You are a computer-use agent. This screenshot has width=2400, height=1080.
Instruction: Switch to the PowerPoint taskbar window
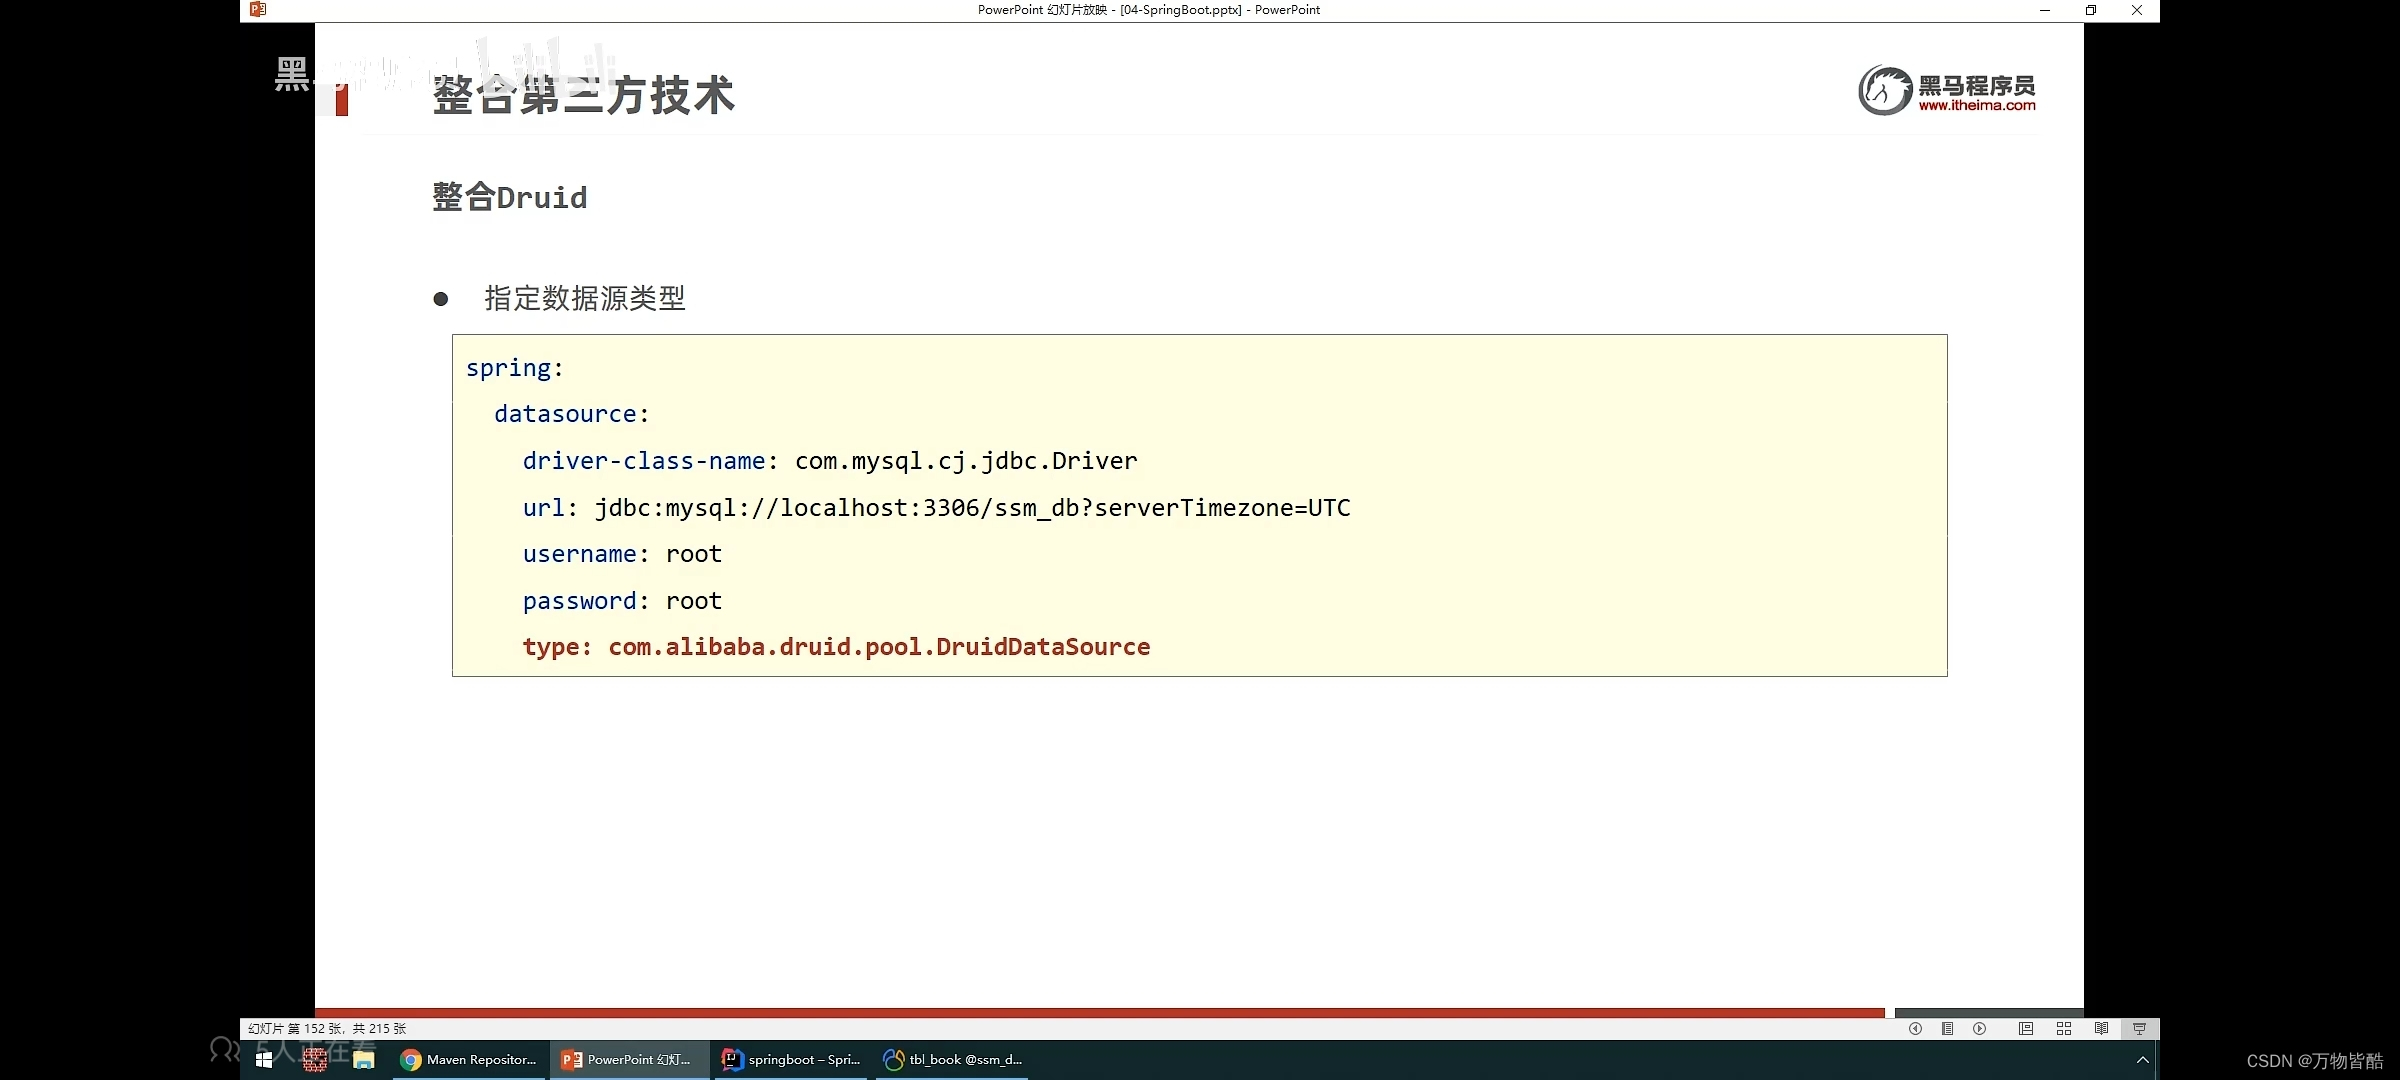tap(629, 1060)
